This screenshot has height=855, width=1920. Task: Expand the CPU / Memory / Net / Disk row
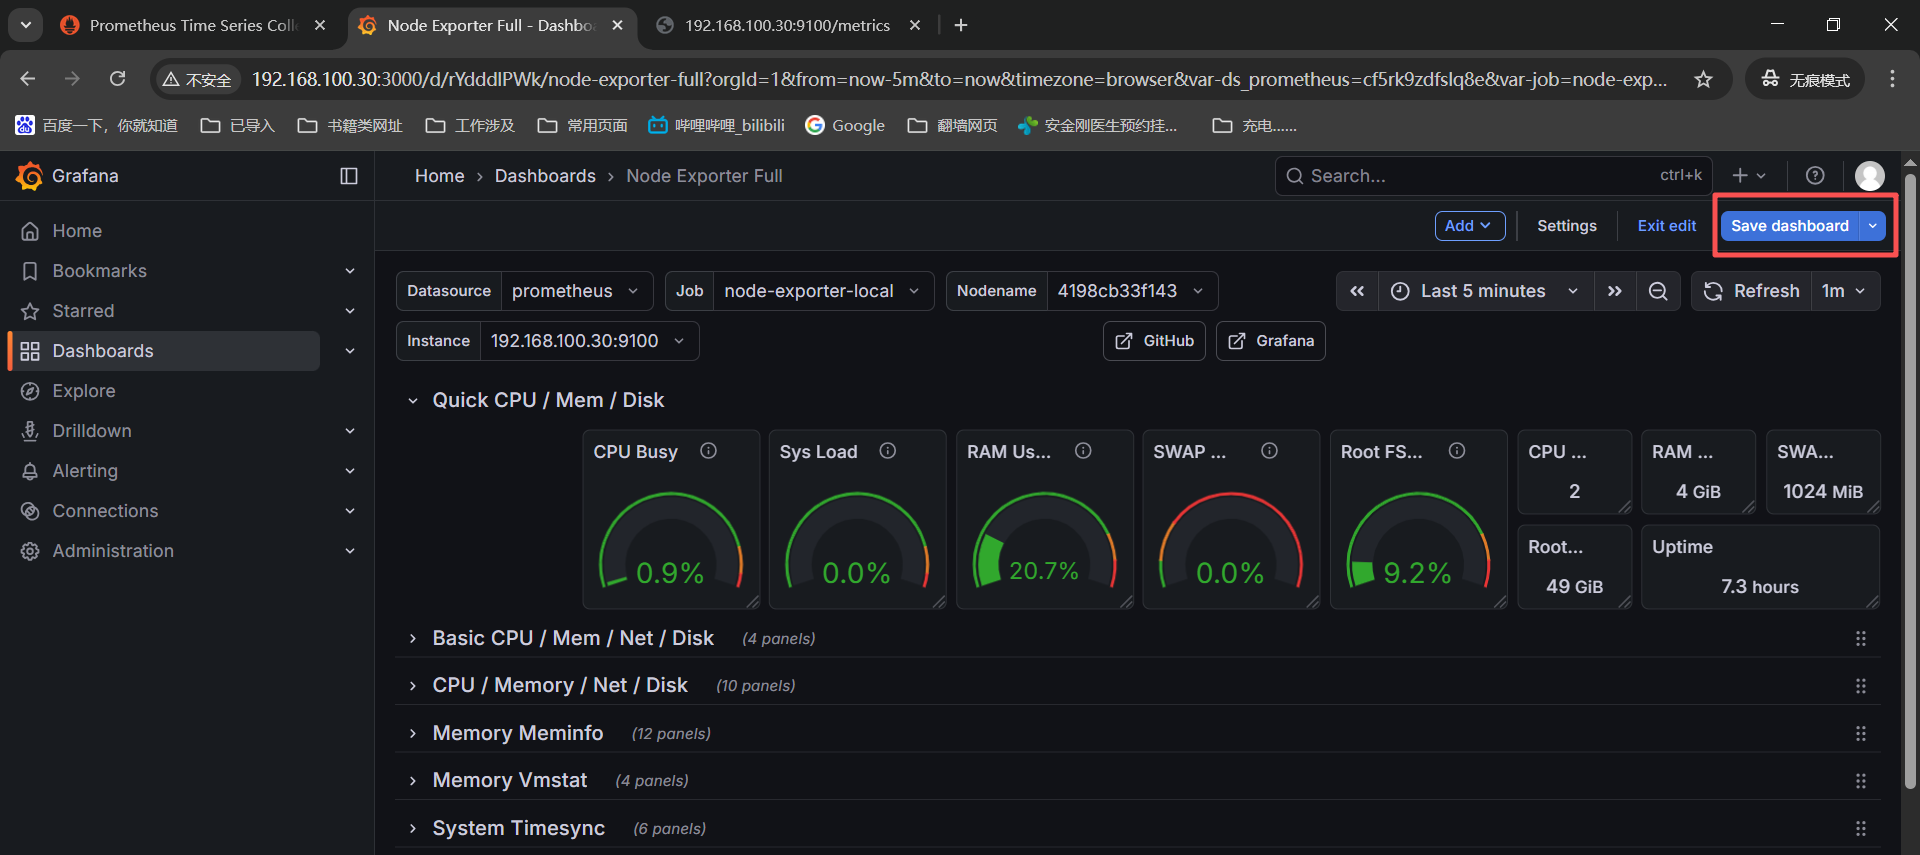point(413,686)
